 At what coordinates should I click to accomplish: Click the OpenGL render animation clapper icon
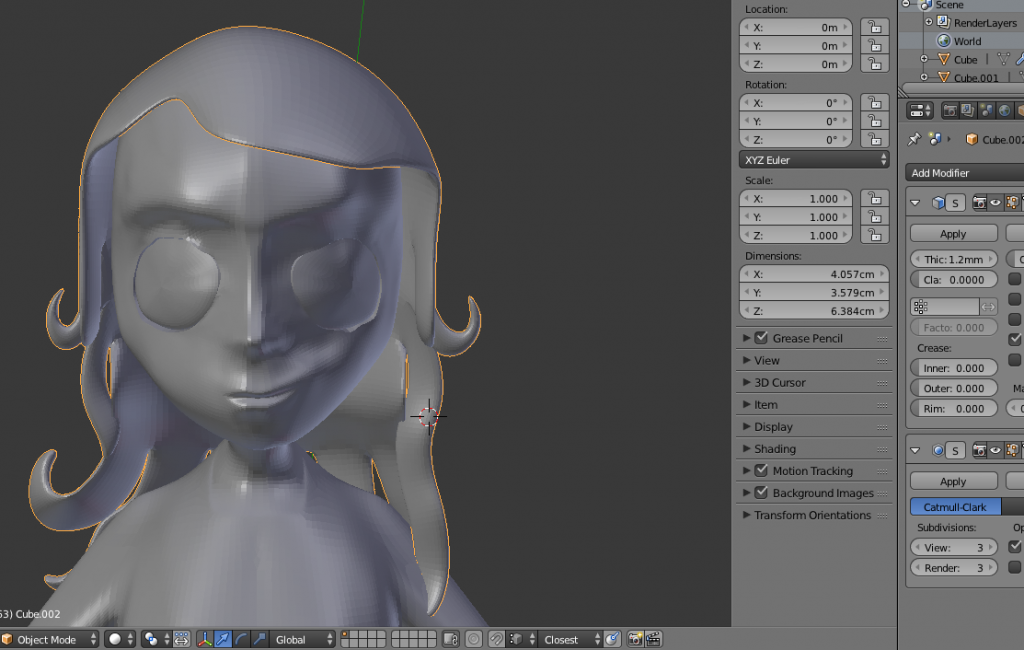coord(653,639)
